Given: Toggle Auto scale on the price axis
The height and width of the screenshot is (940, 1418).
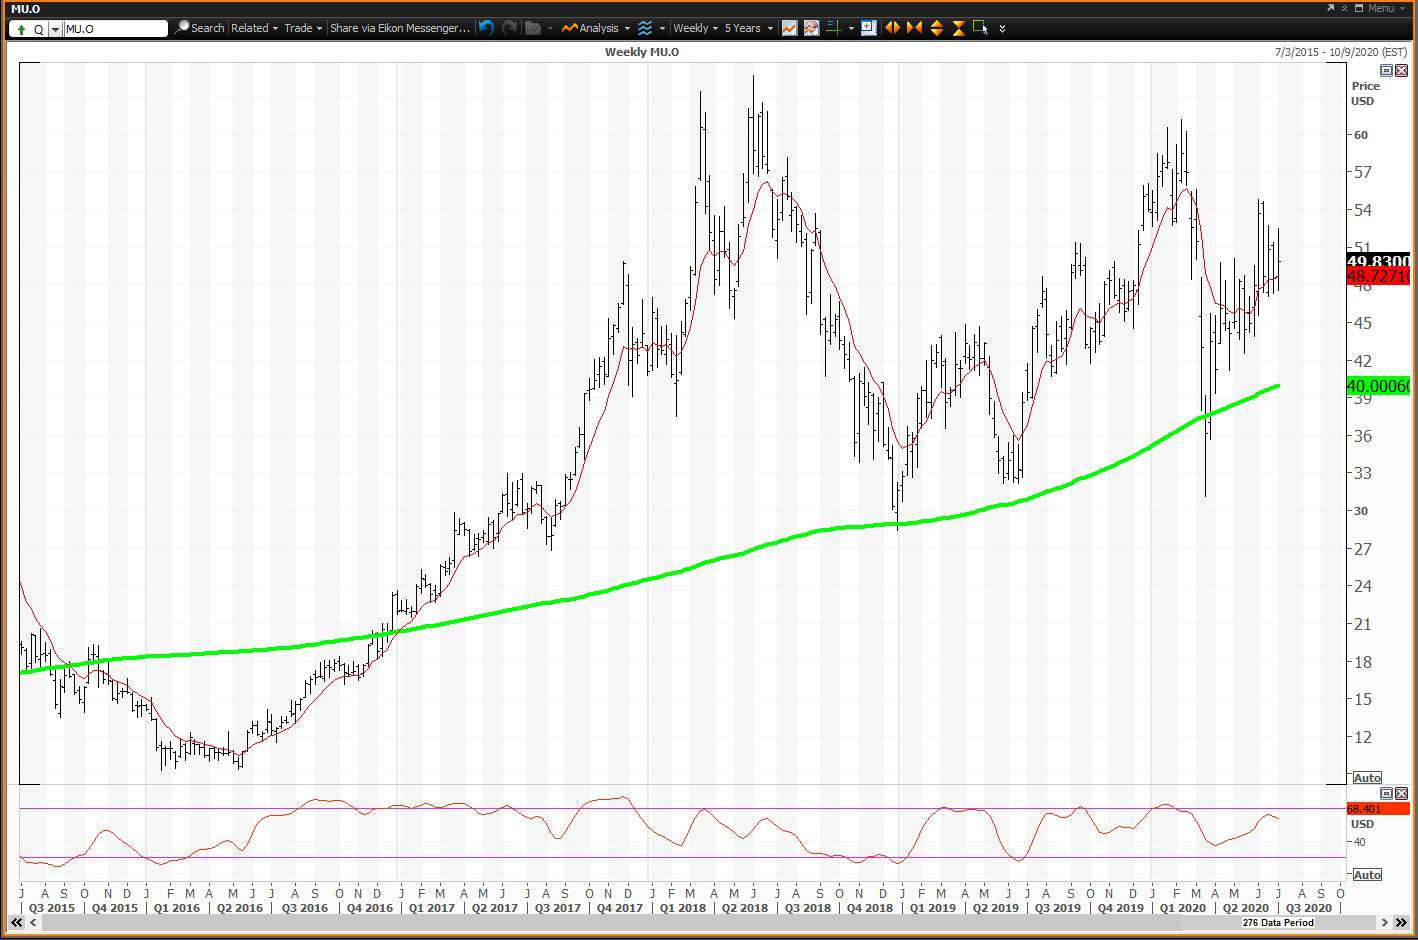Looking at the screenshot, I should click(1366, 777).
